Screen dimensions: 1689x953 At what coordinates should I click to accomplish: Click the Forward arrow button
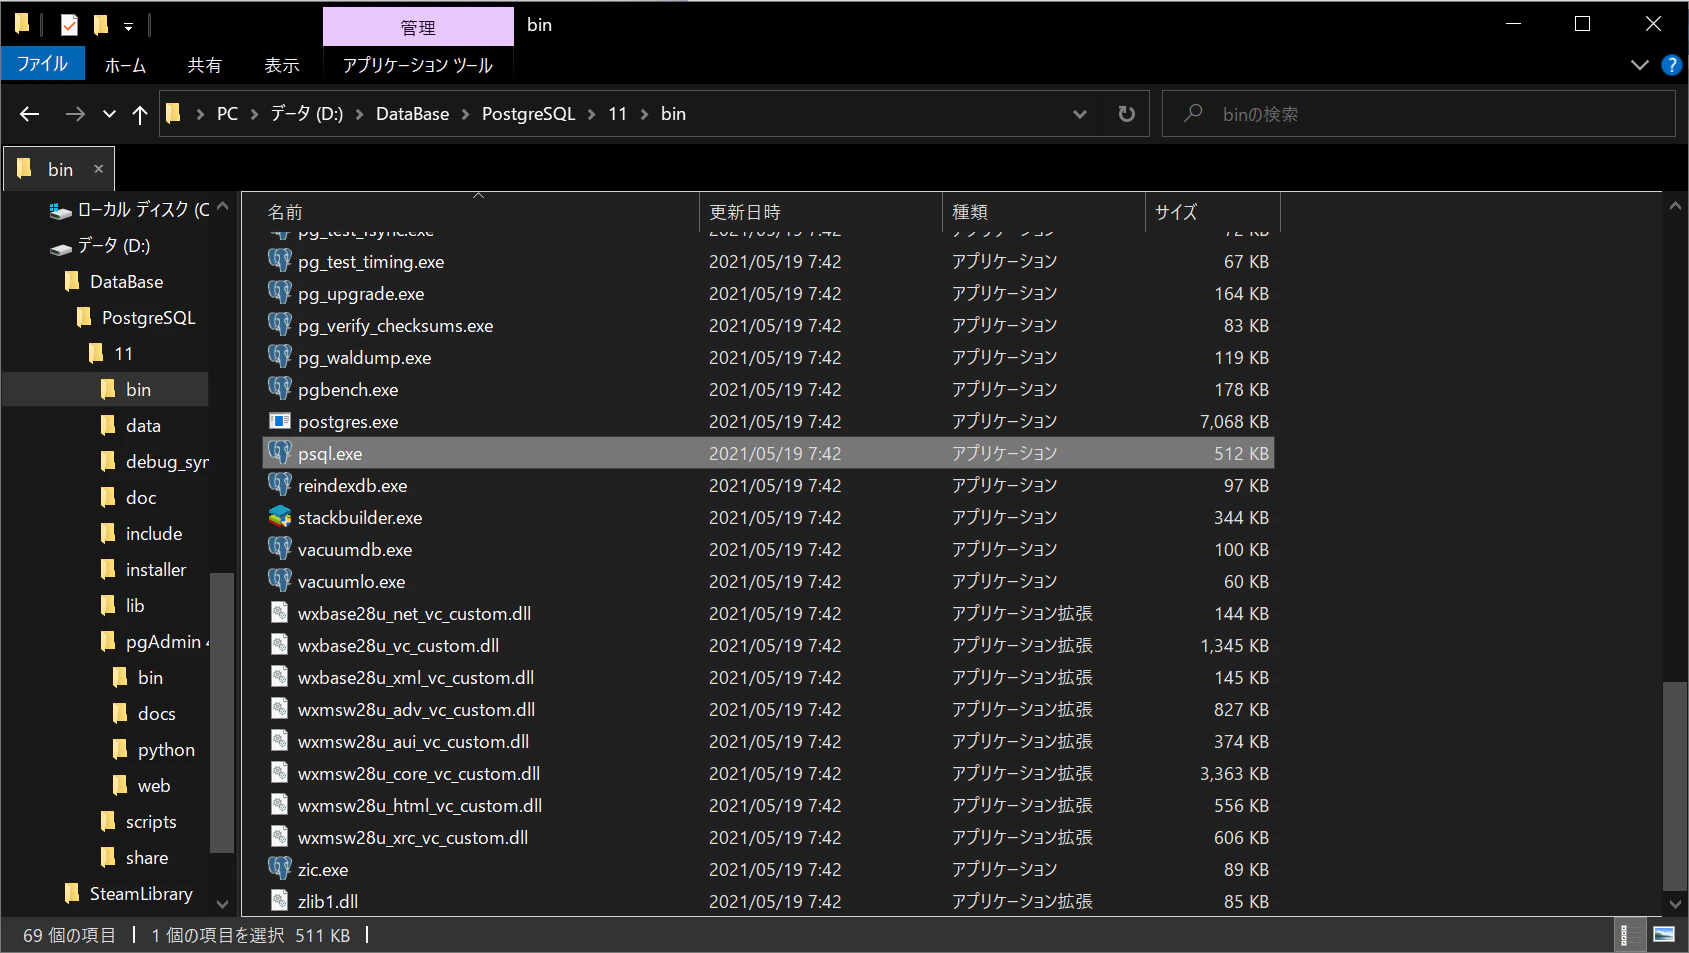(x=75, y=114)
